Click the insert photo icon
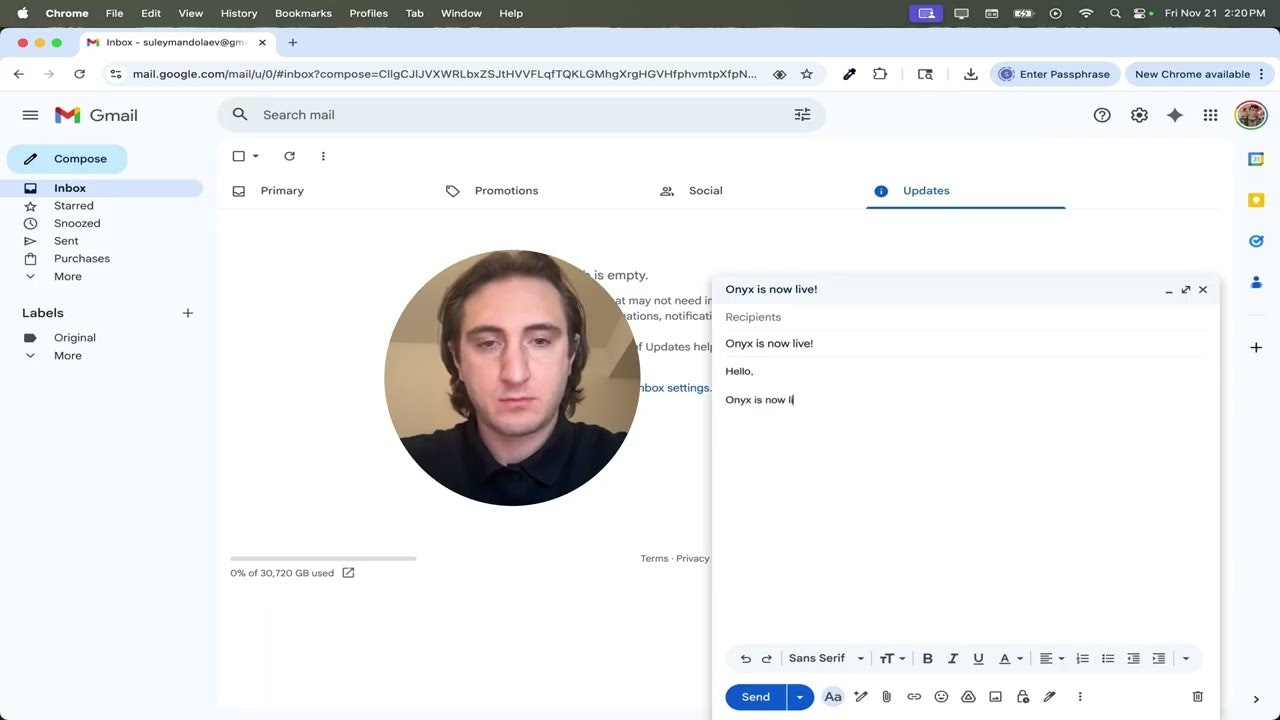 (x=995, y=697)
